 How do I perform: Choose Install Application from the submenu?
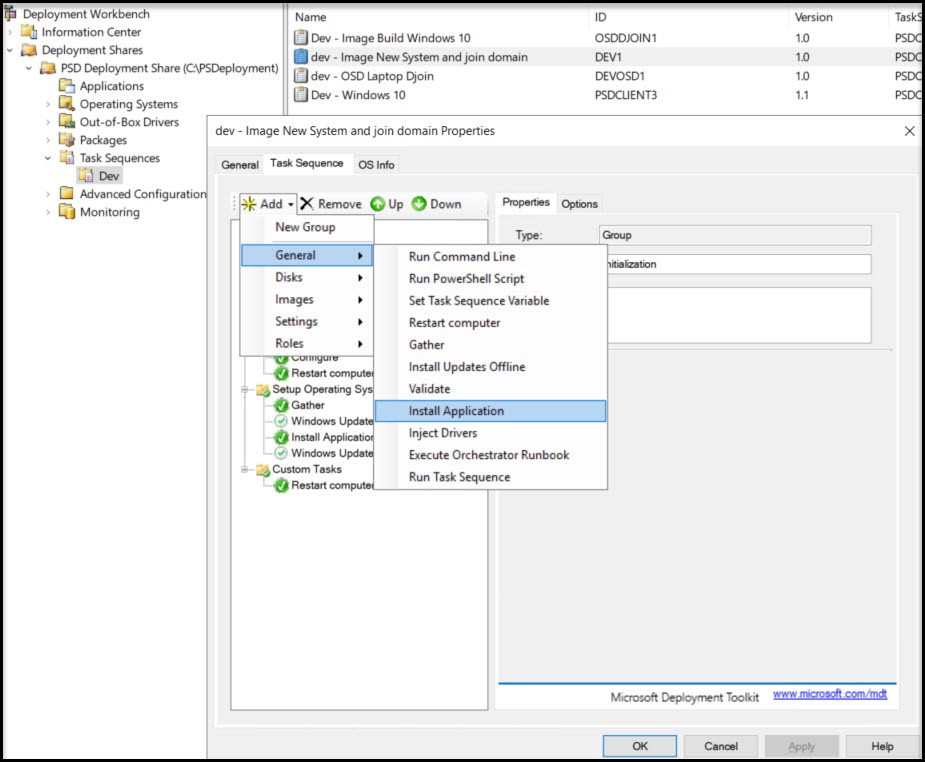(456, 411)
